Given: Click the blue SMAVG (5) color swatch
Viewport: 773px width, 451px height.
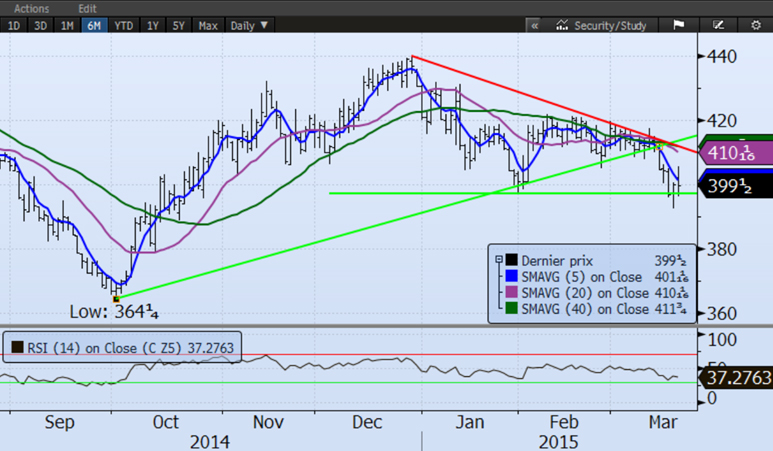Looking at the screenshot, I should click(510, 277).
